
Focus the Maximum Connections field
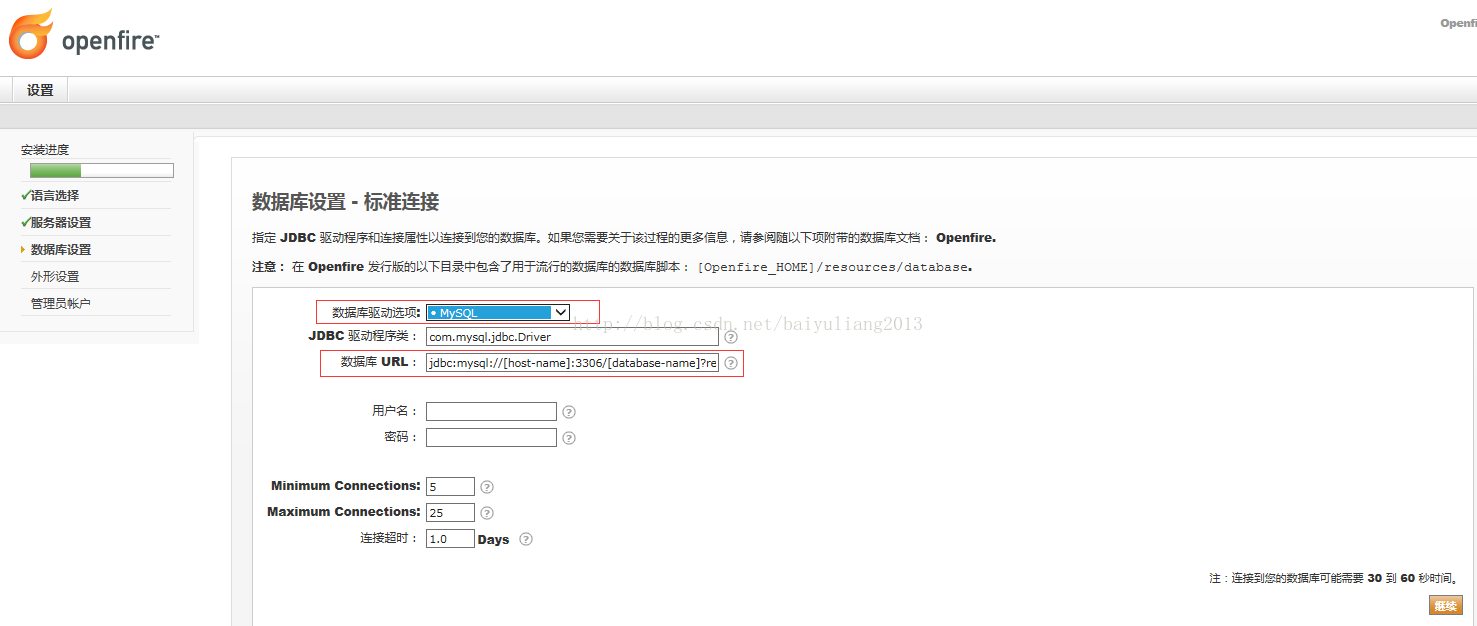450,512
